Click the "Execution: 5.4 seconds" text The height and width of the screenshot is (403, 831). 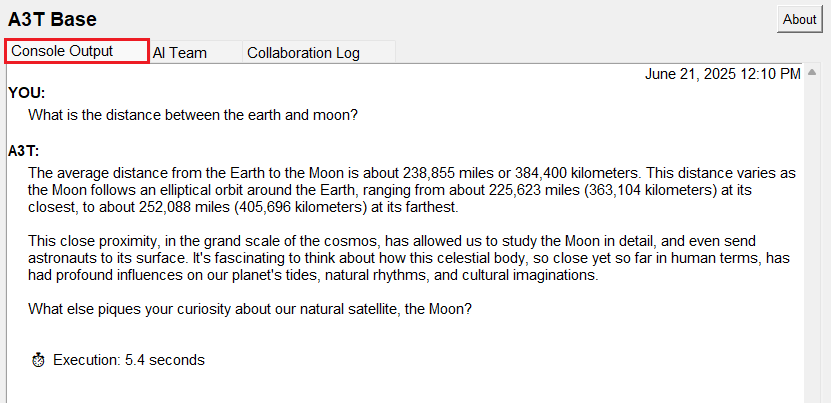tap(129, 360)
